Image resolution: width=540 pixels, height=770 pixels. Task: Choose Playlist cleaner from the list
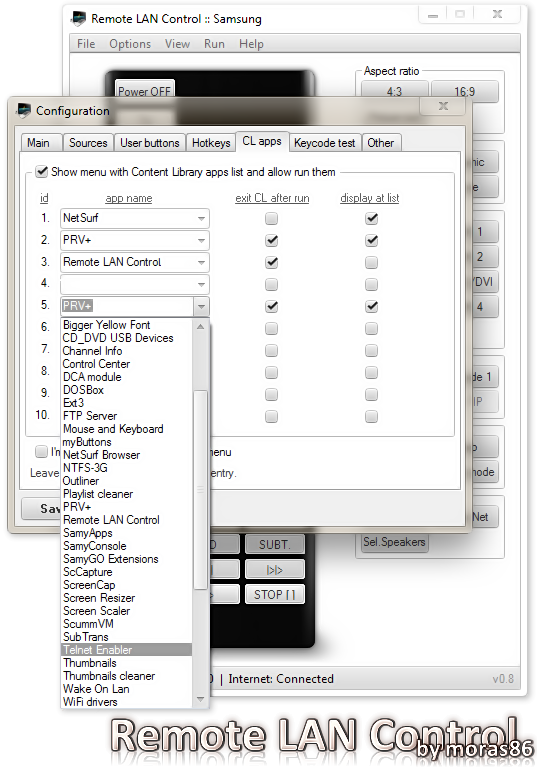(126, 494)
